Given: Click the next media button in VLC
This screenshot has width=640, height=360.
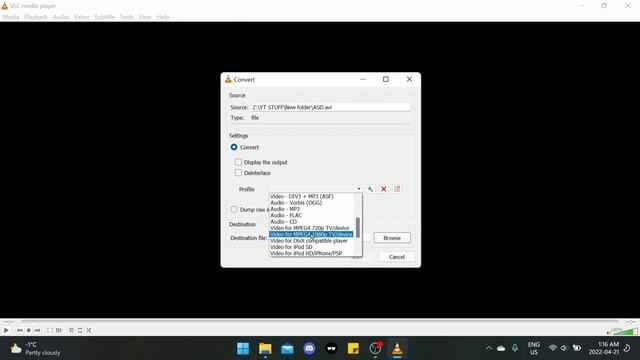Looking at the screenshot, I should pyautogui.click(x=38, y=330).
